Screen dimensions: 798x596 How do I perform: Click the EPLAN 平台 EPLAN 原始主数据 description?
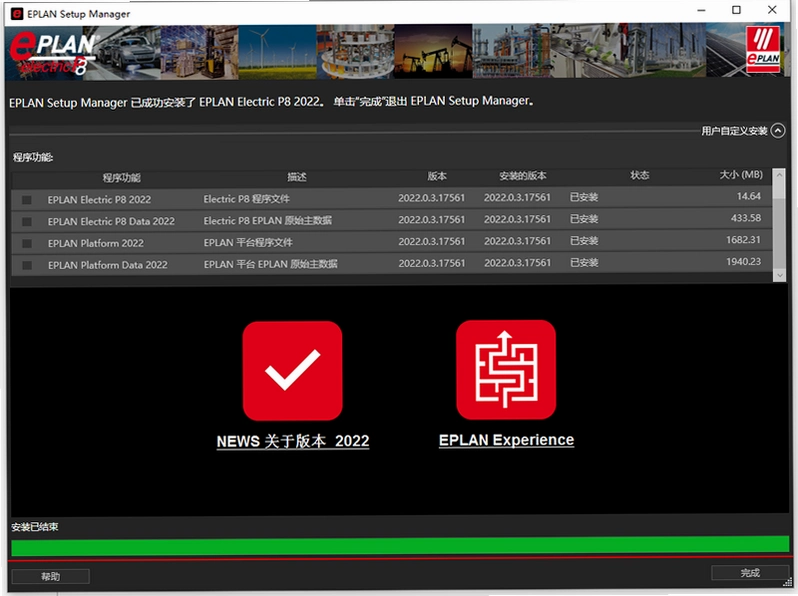[270, 264]
